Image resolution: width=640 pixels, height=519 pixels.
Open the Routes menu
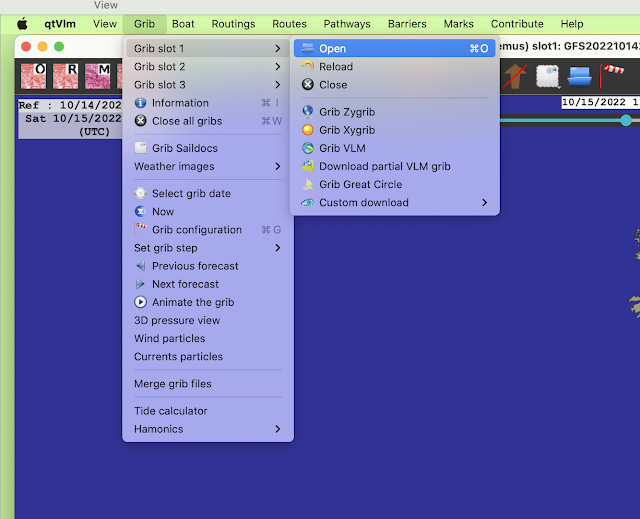(x=289, y=24)
